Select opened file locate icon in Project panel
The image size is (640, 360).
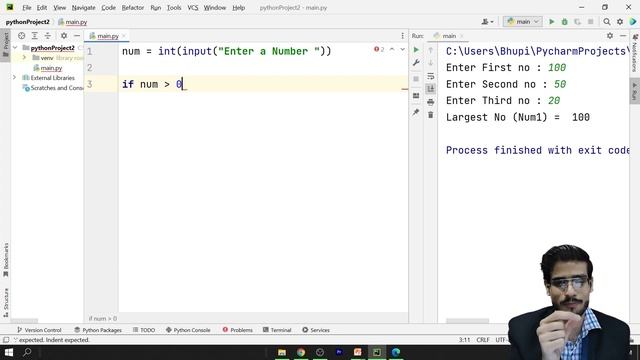tap(22, 36)
